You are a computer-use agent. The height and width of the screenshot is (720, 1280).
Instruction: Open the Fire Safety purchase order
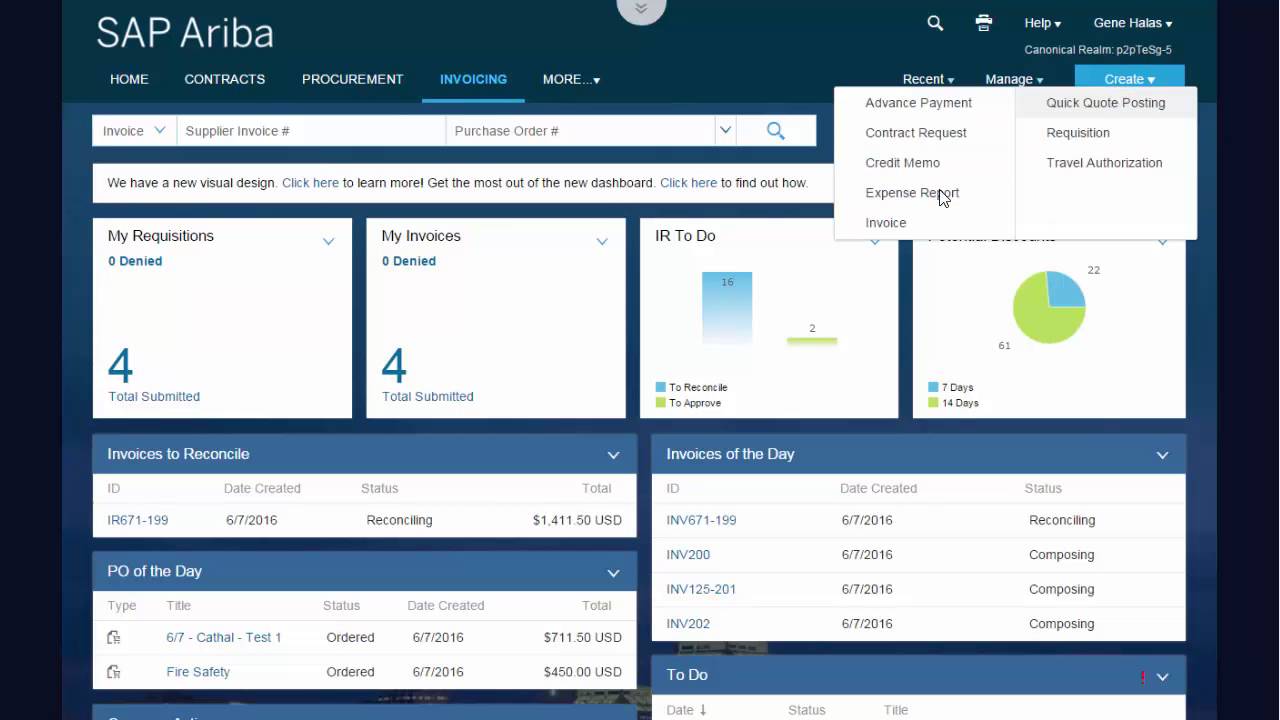(x=198, y=672)
